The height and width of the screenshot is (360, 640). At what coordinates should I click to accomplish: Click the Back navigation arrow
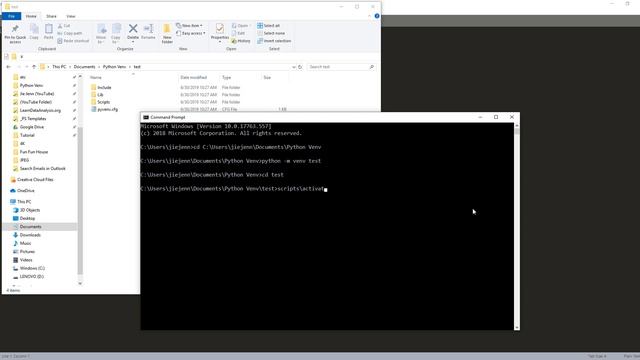point(9,67)
